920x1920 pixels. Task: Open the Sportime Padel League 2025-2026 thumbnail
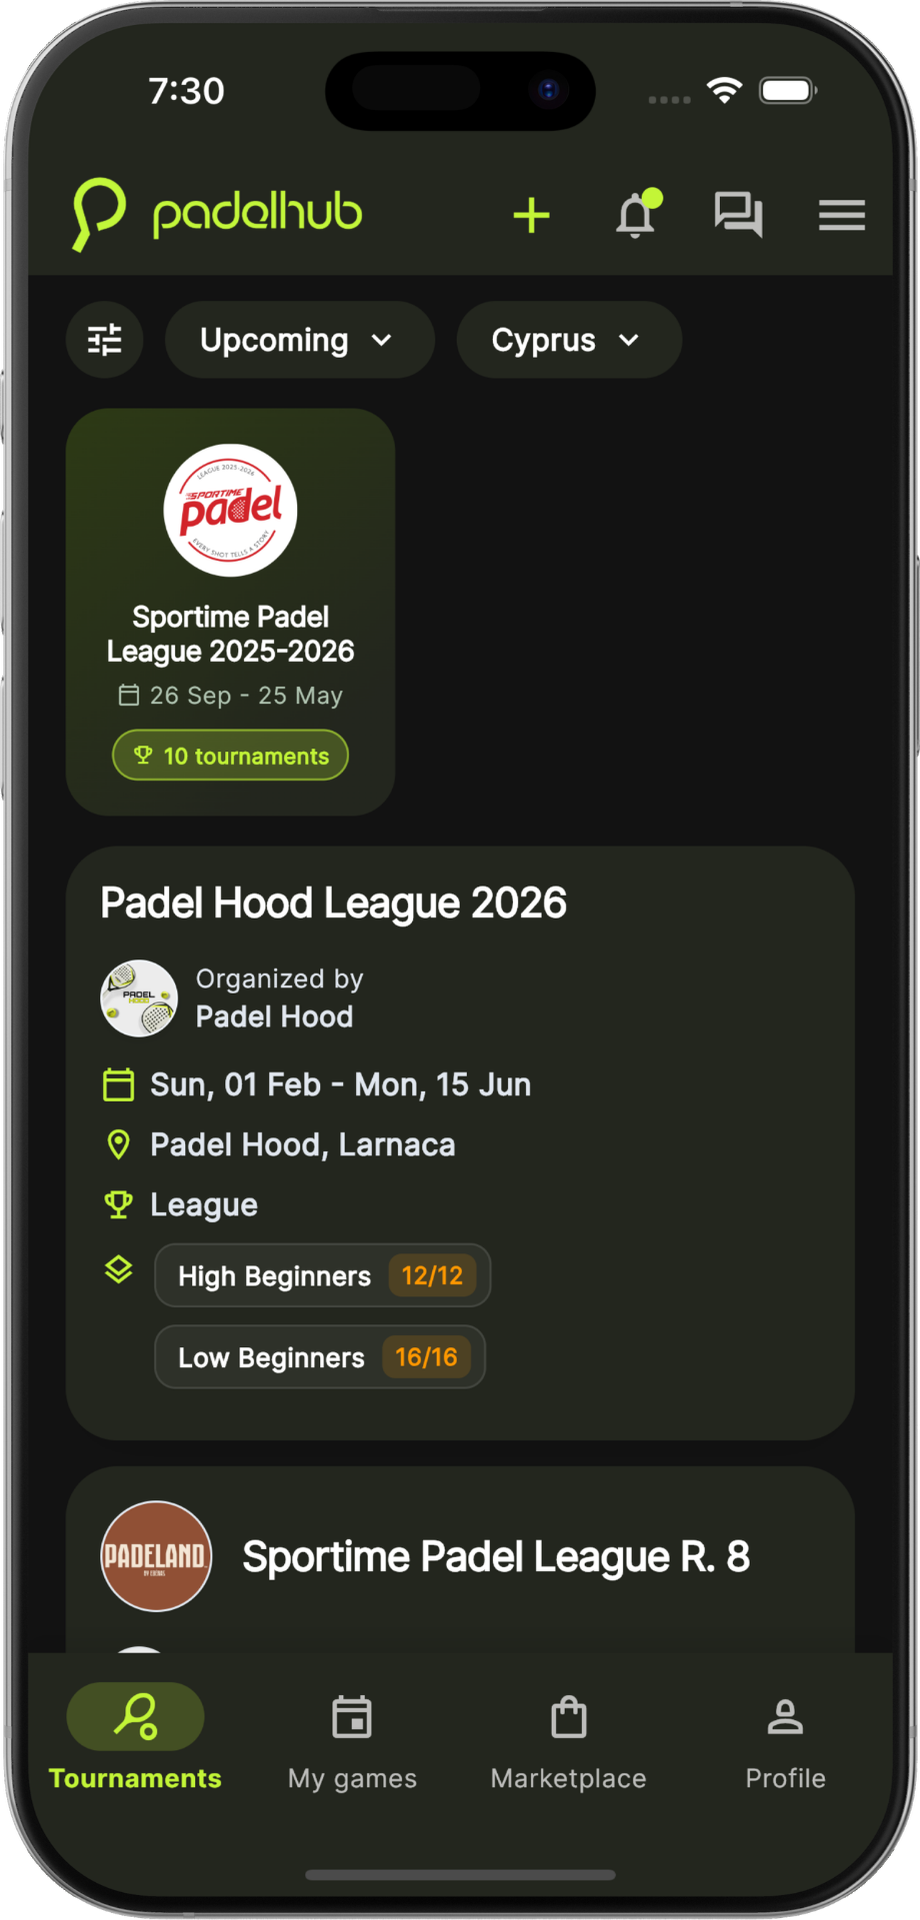pyautogui.click(x=230, y=511)
